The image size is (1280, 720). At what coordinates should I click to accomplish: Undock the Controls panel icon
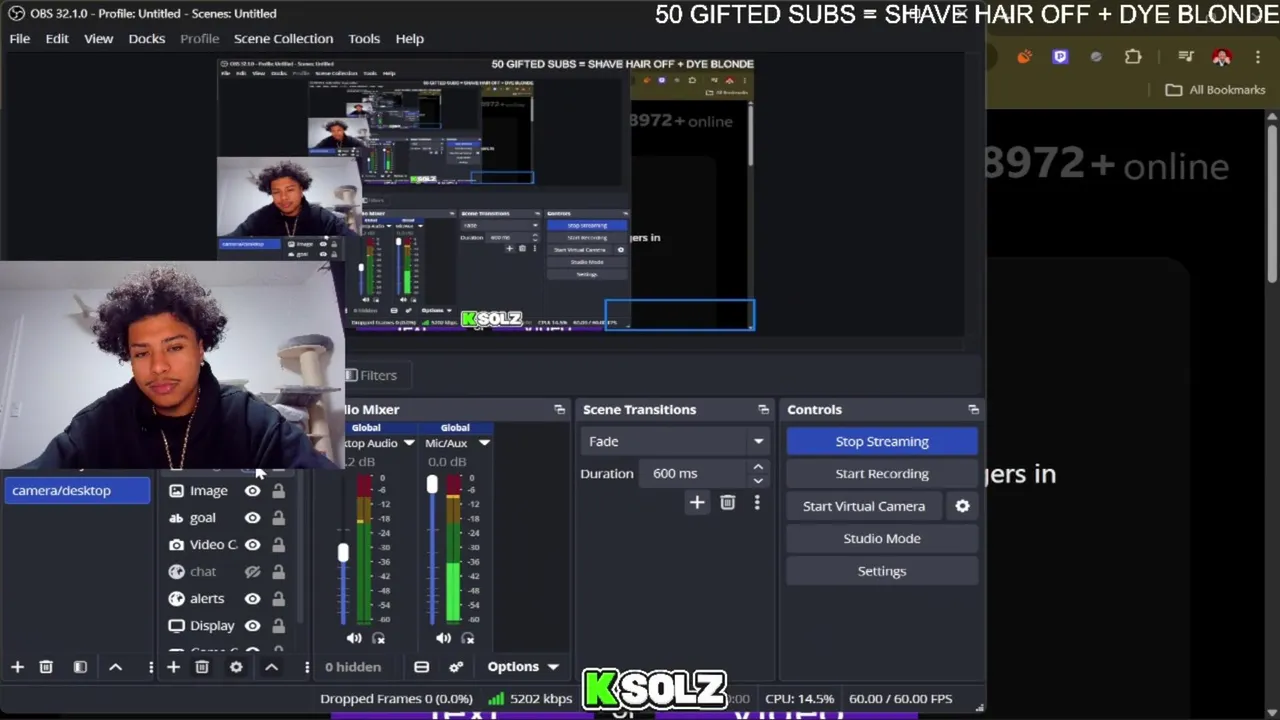[x=973, y=410]
